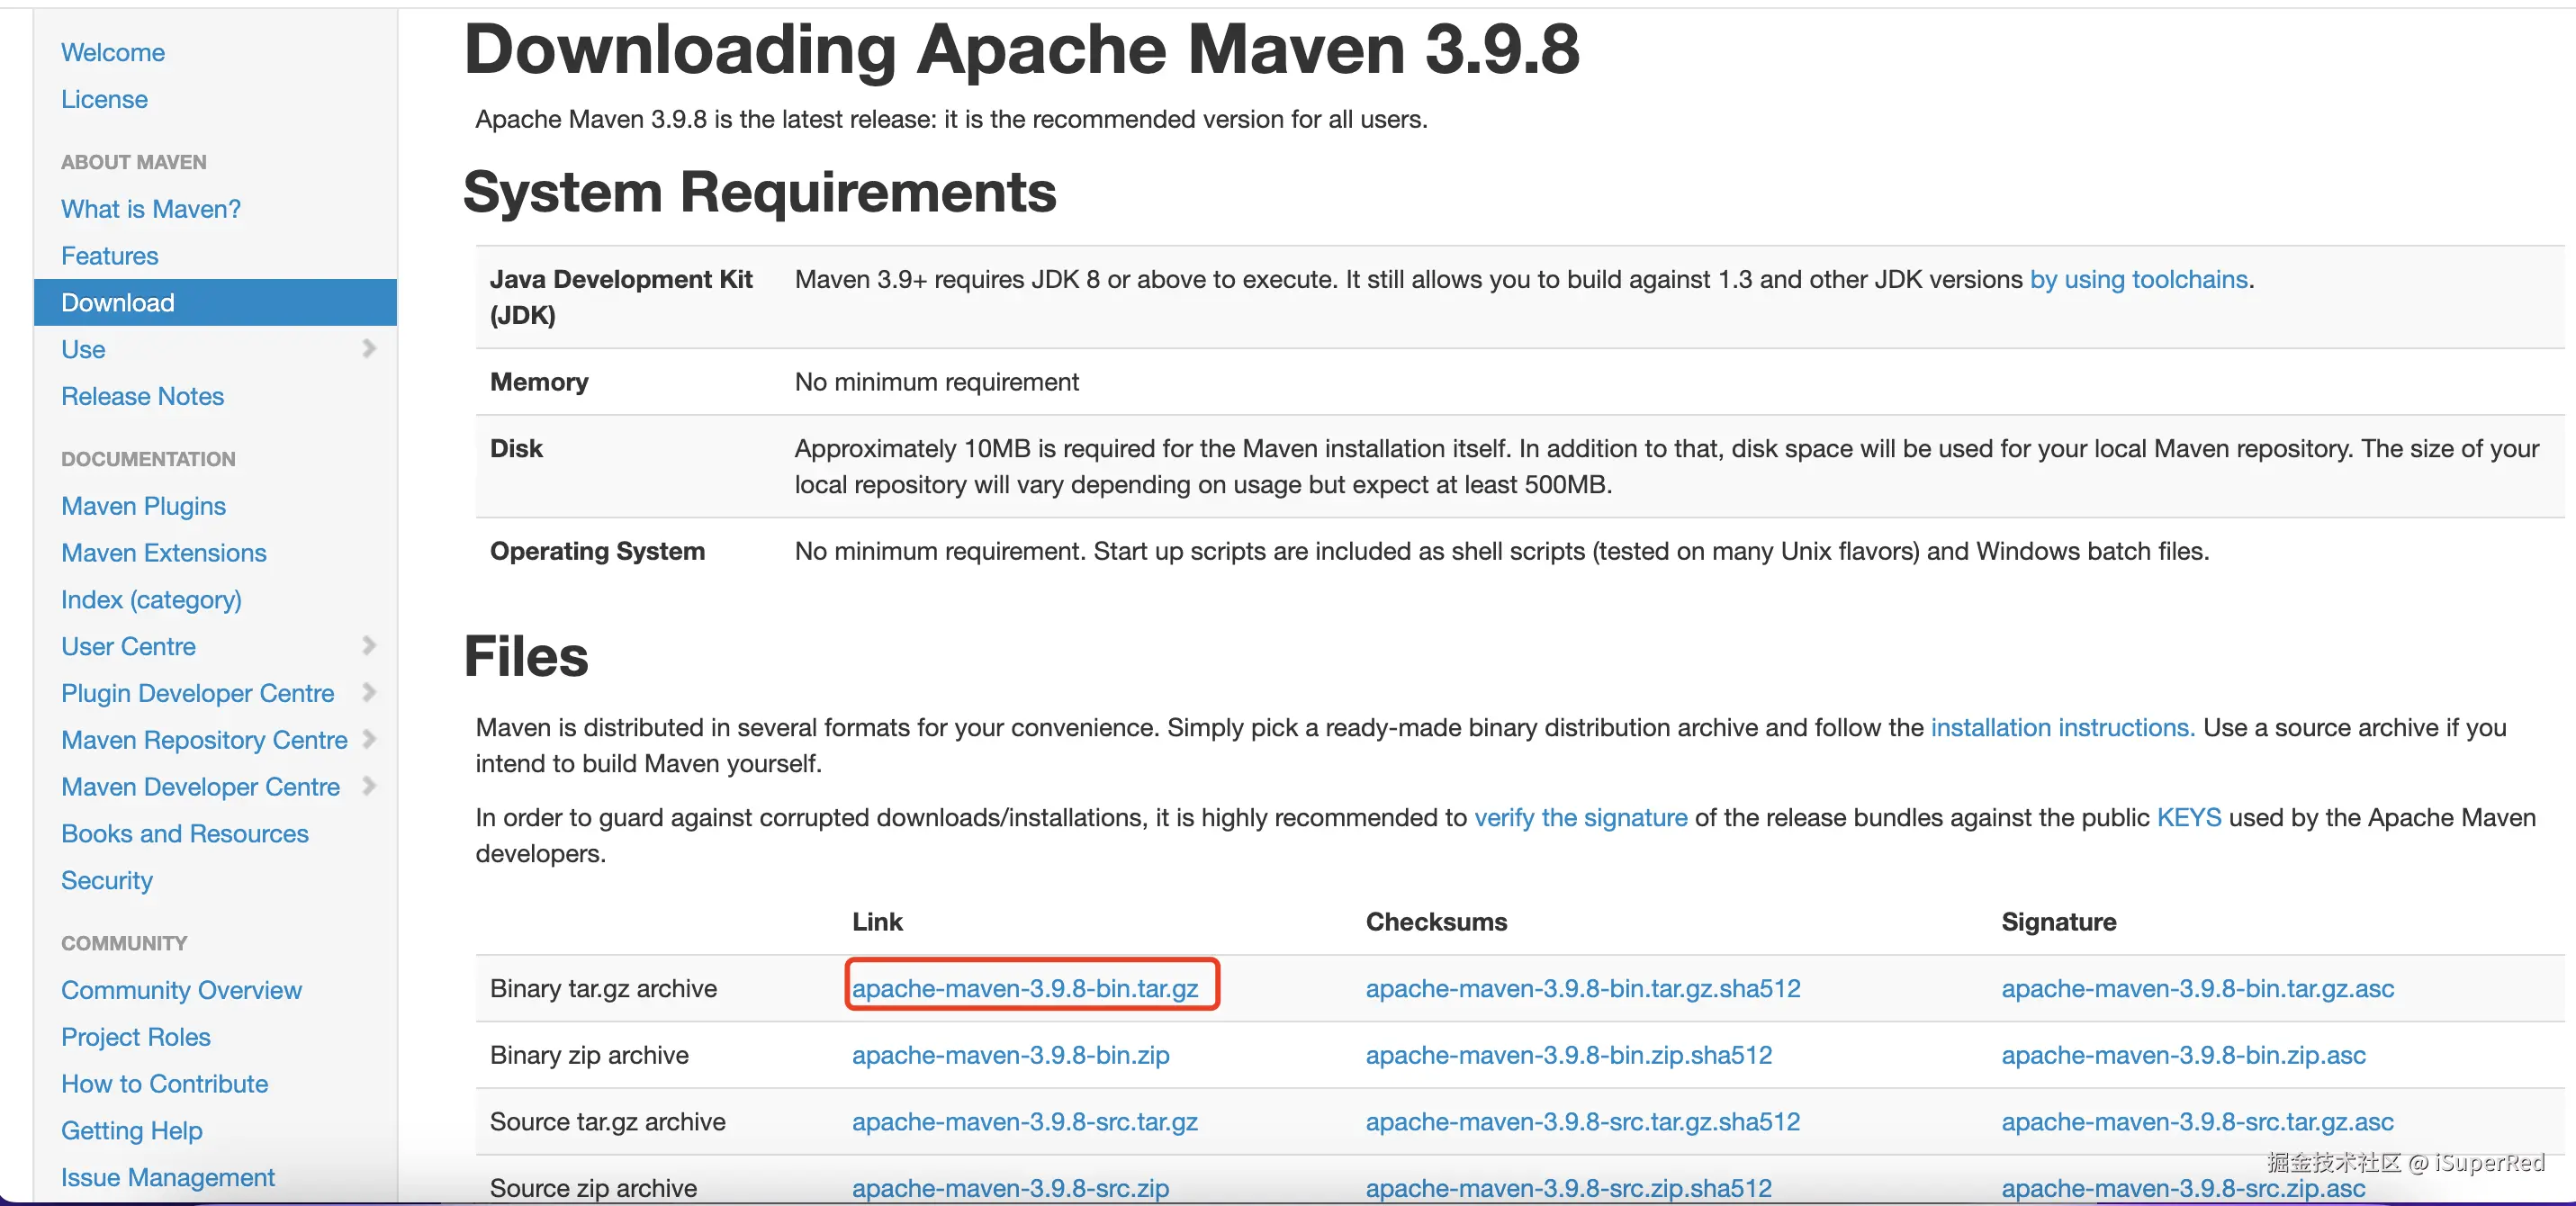Open Community Overview sidebar link
2576x1206 pixels.
181,990
